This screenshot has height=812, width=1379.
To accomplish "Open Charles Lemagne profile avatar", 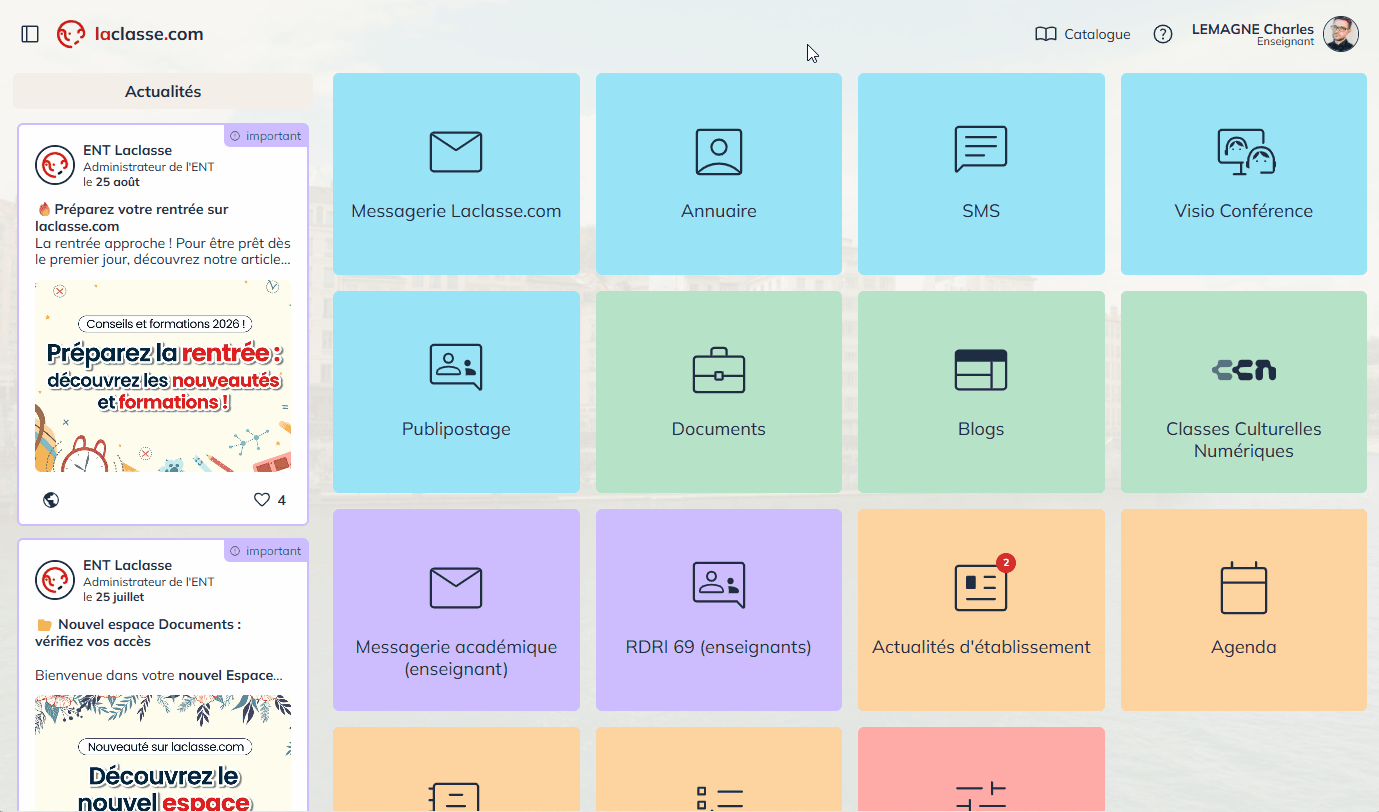I will coord(1341,34).
